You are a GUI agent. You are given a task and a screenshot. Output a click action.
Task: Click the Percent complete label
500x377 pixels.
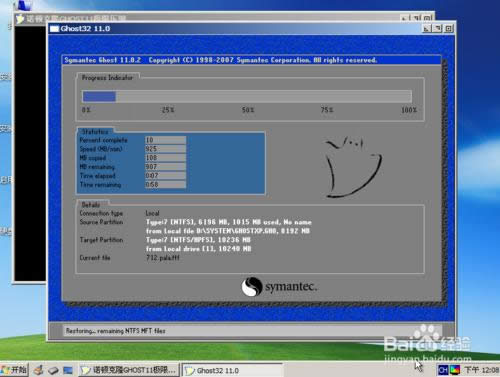[x=103, y=140]
